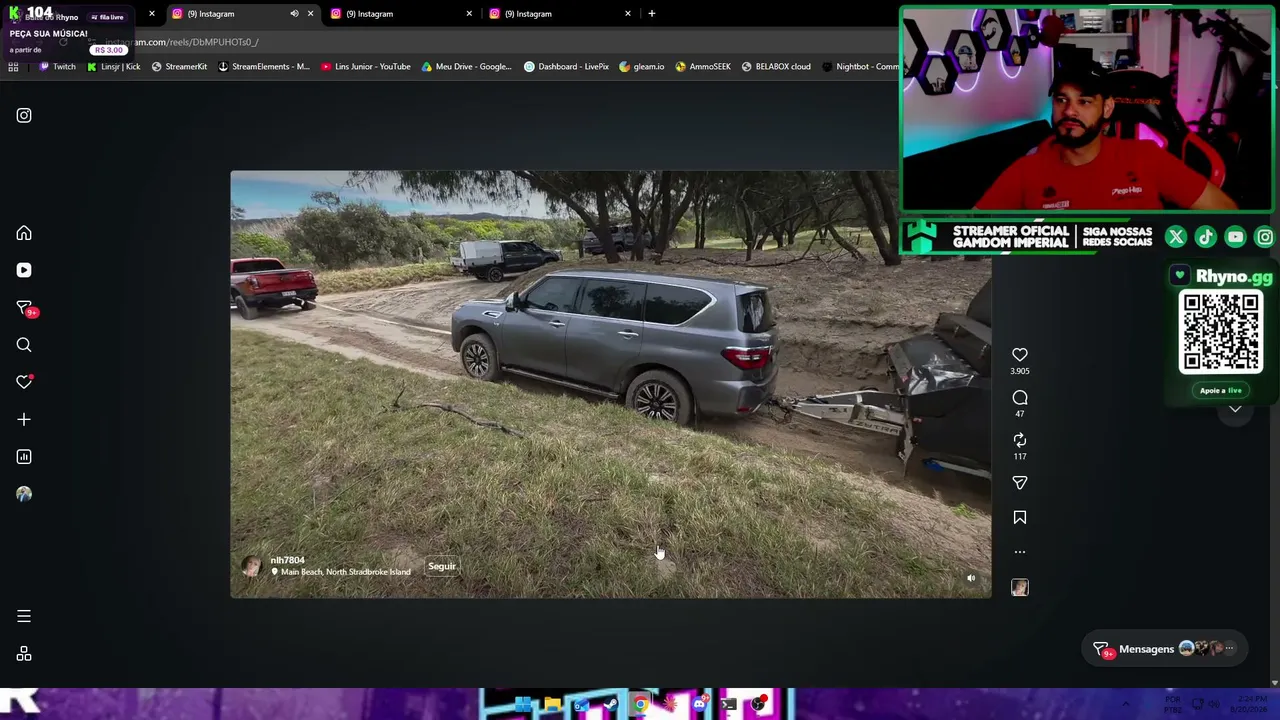The width and height of the screenshot is (1280, 720).
Task: Open the Linsjr | Kick bookmark
Action: coord(114,67)
